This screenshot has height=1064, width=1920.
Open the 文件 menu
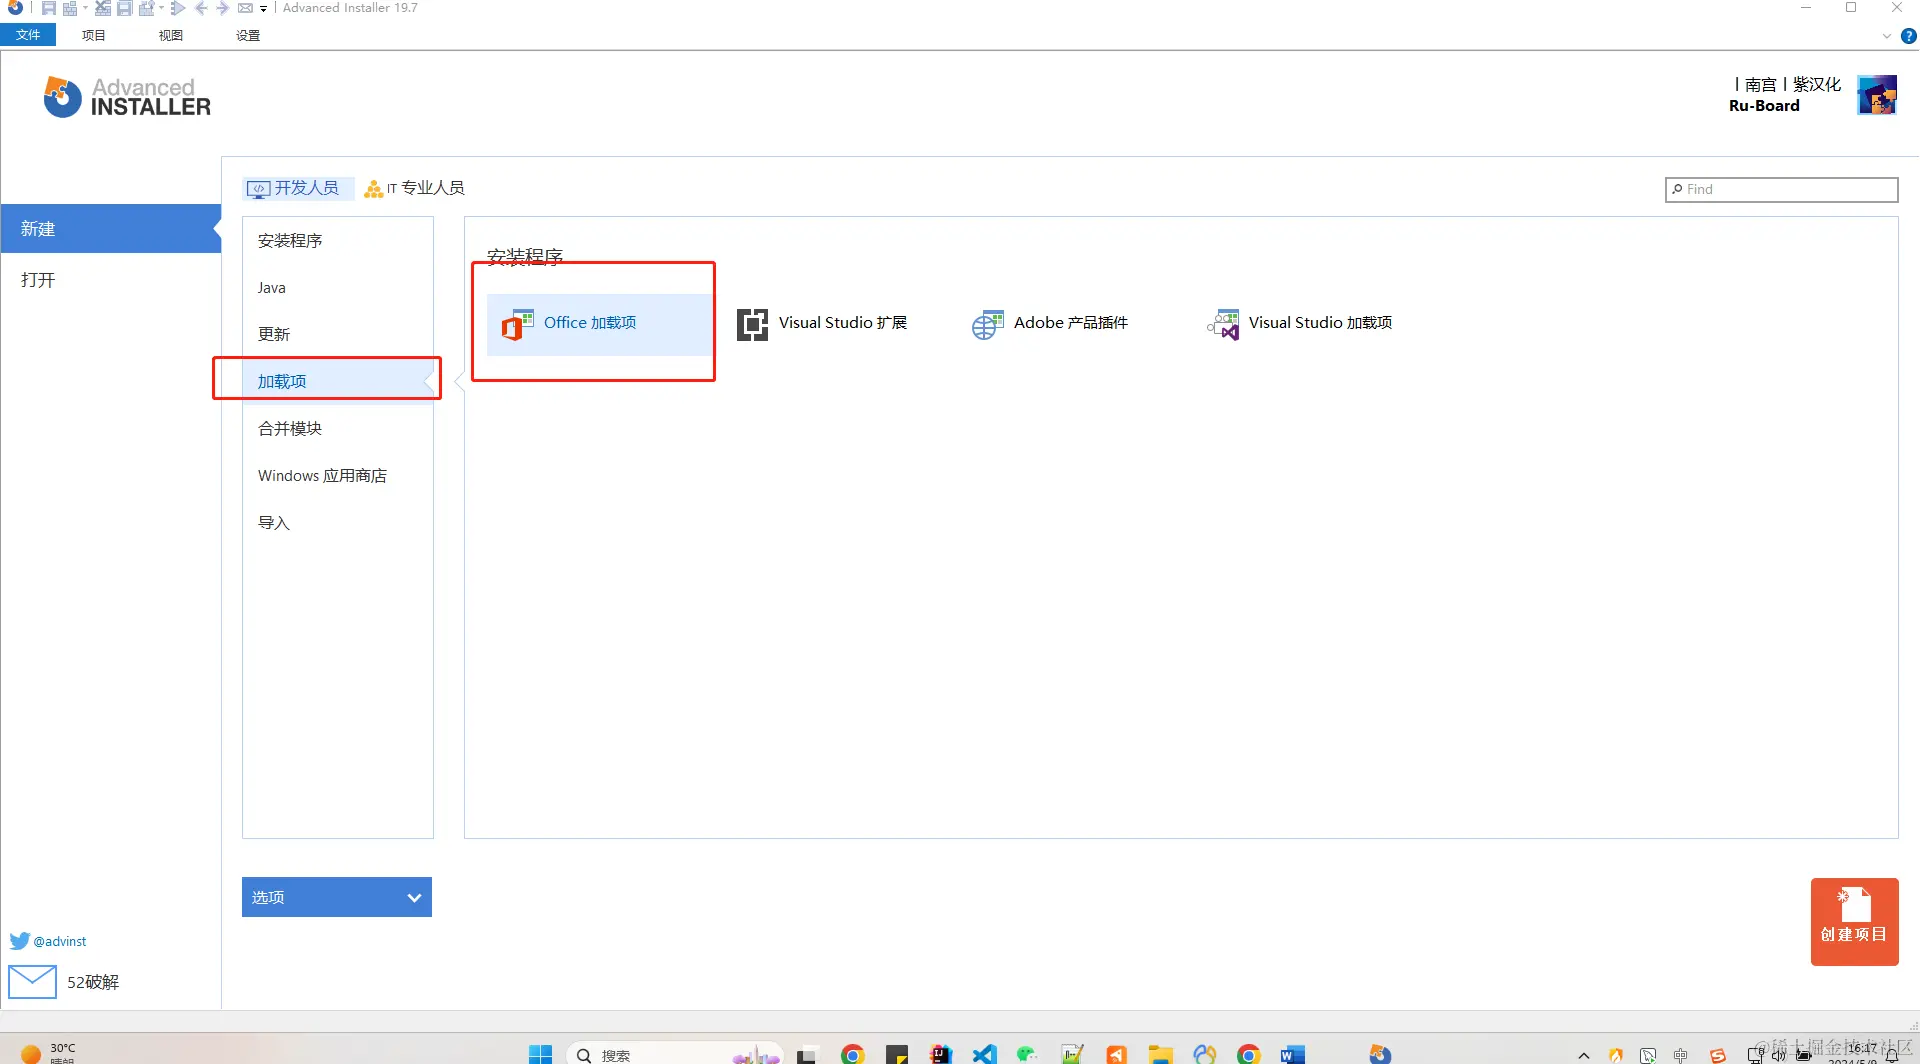28,35
